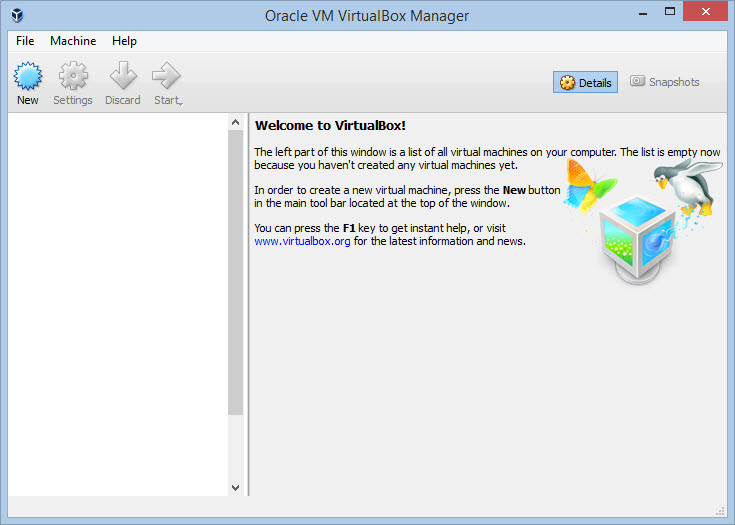Screen dimensions: 735x525
Task: Switch to the Details view button
Action: [x=585, y=82]
